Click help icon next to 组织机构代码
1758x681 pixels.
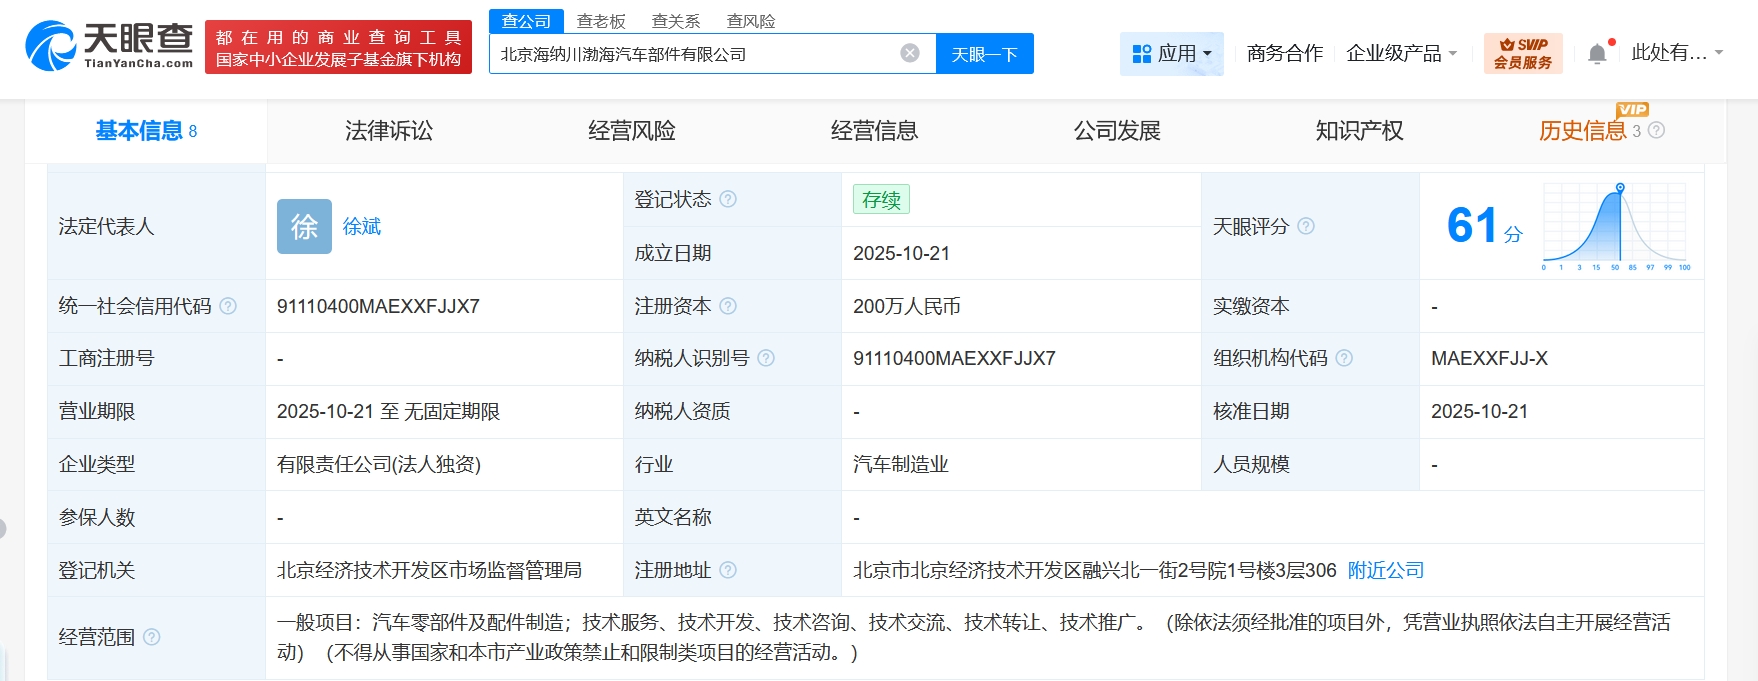[x=1344, y=358]
